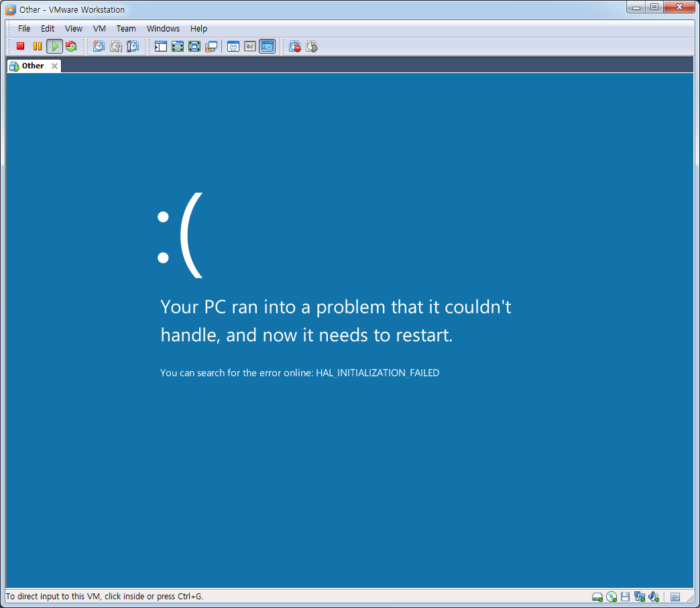This screenshot has height=608, width=700.
Task: Select the Other VM tab
Action: pyautogui.click(x=33, y=66)
